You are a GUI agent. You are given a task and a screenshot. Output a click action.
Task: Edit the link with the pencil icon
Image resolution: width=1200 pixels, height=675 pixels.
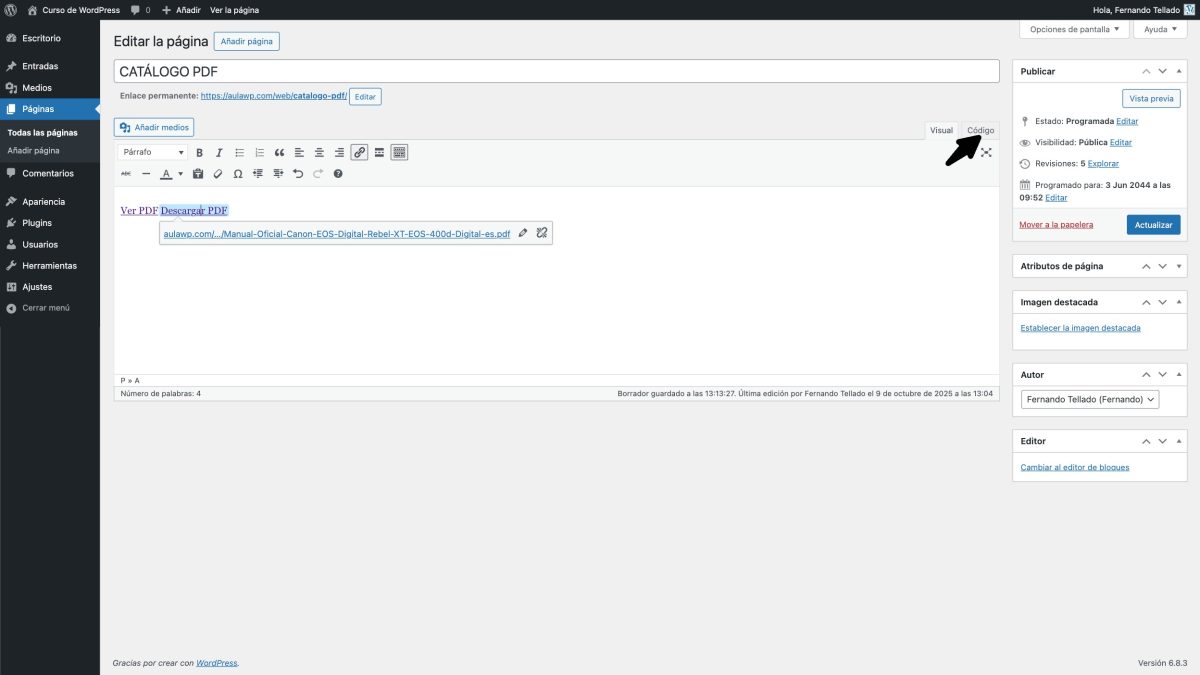(x=523, y=233)
